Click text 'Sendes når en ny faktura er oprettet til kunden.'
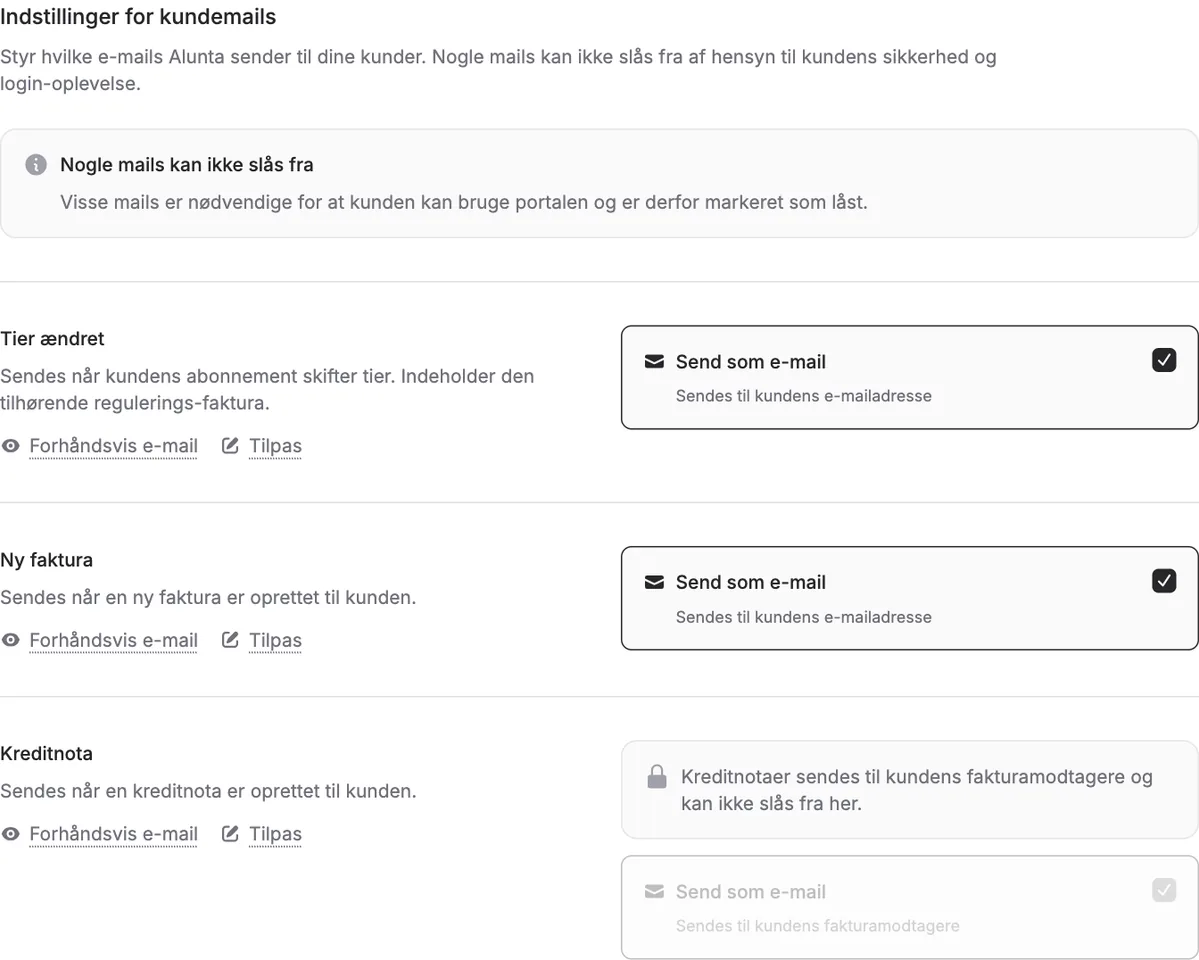The image size is (1199, 960). [x=208, y=597]
